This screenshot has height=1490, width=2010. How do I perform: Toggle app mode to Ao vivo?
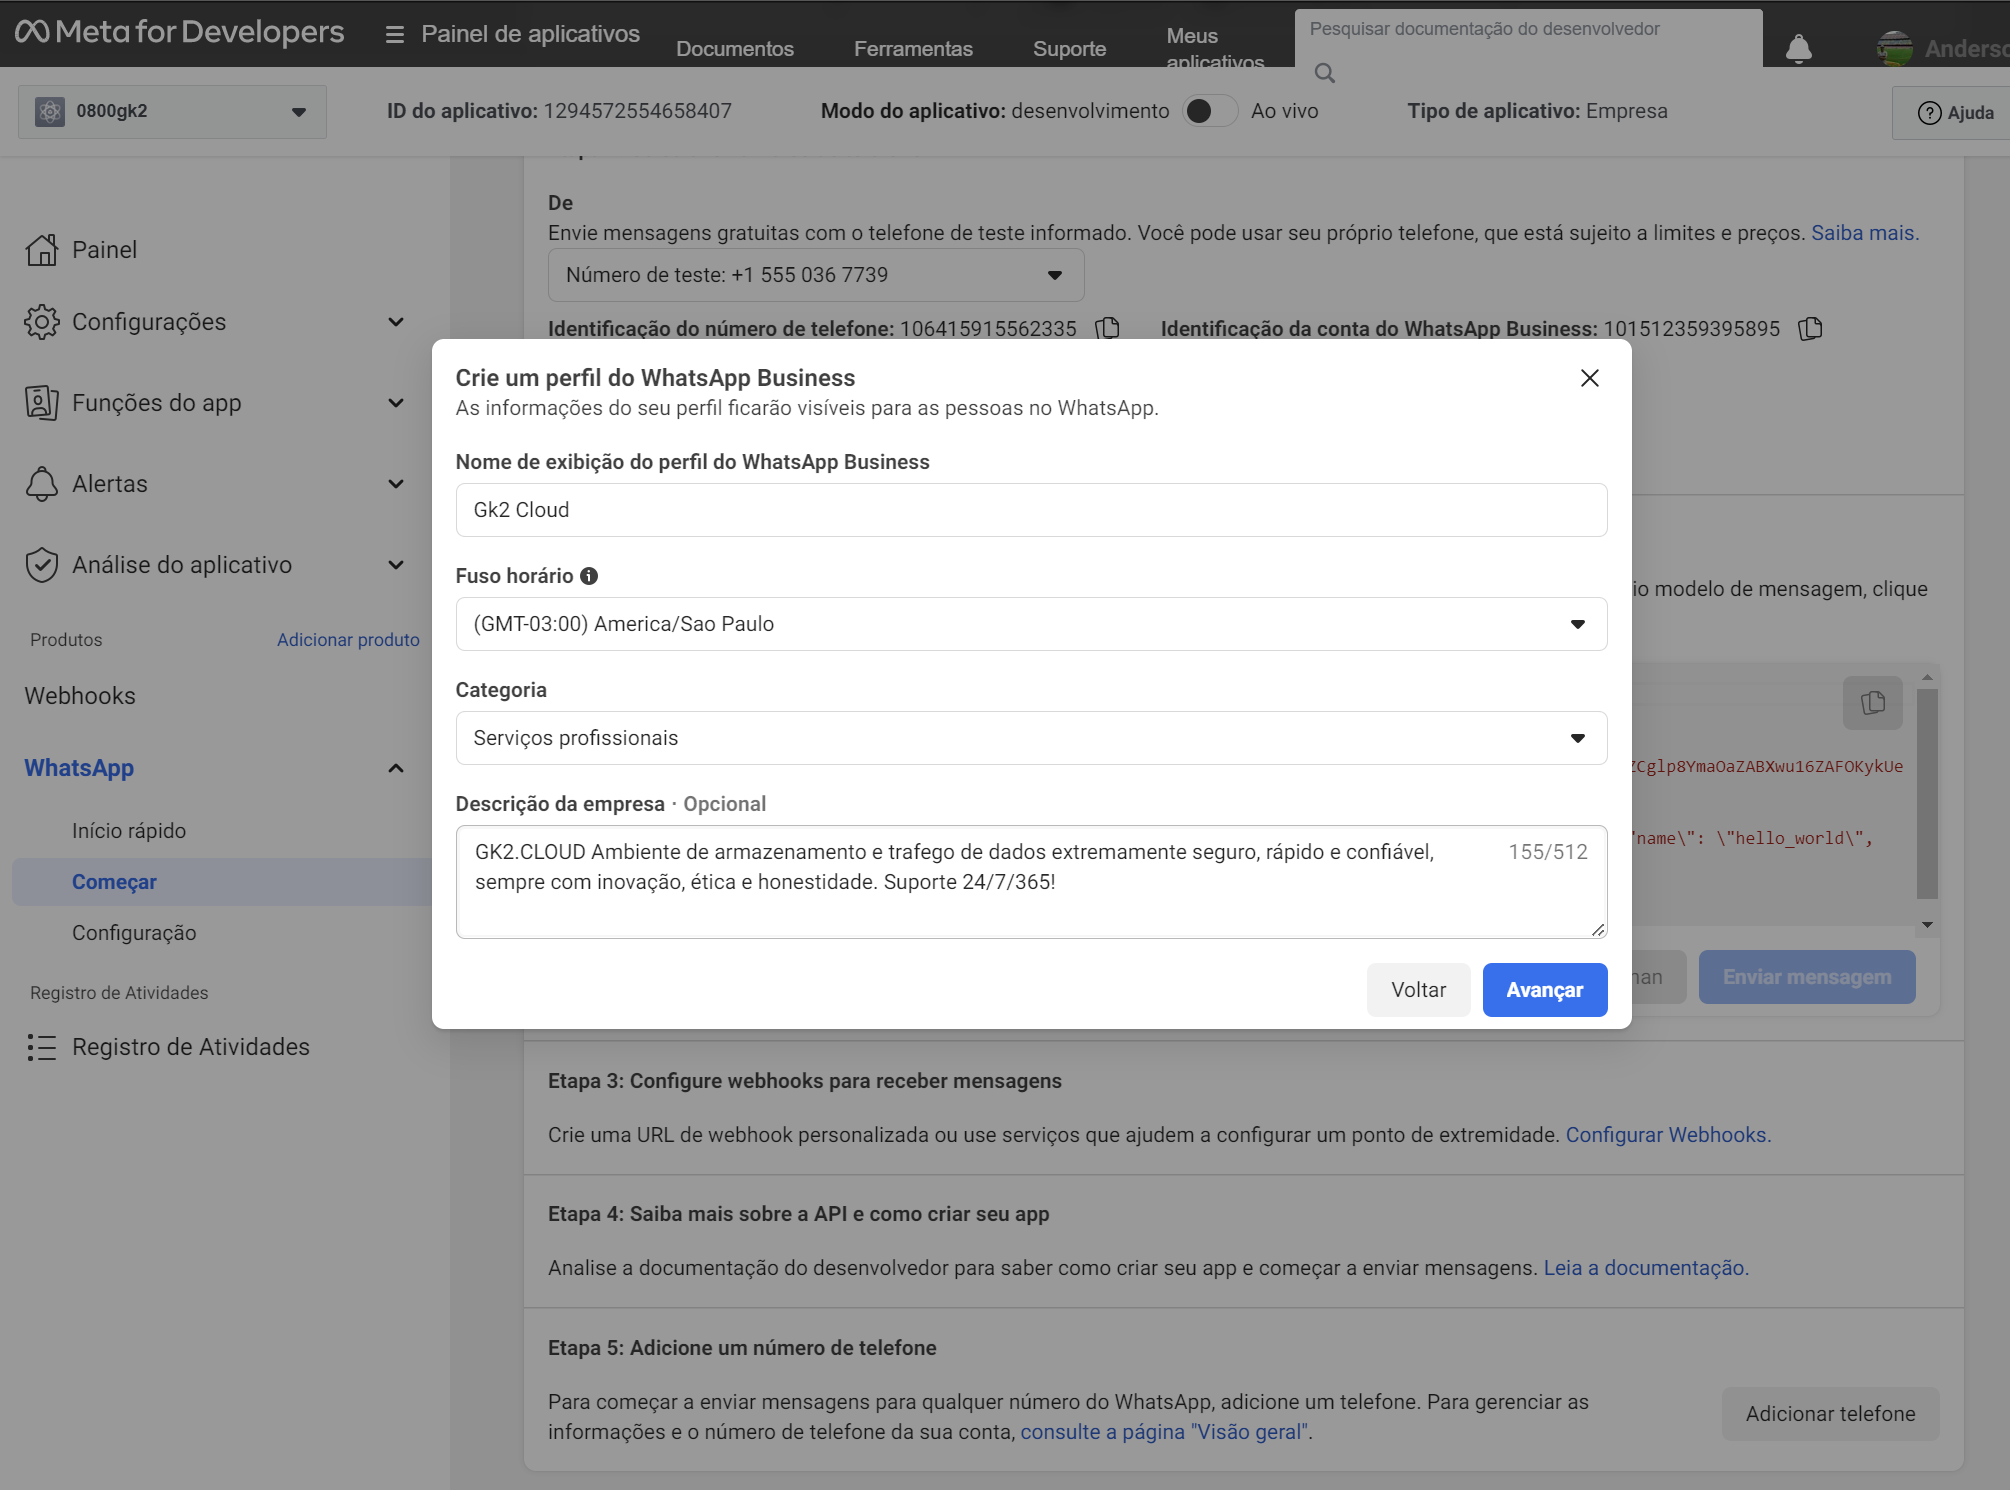(x=1210, y=111)
